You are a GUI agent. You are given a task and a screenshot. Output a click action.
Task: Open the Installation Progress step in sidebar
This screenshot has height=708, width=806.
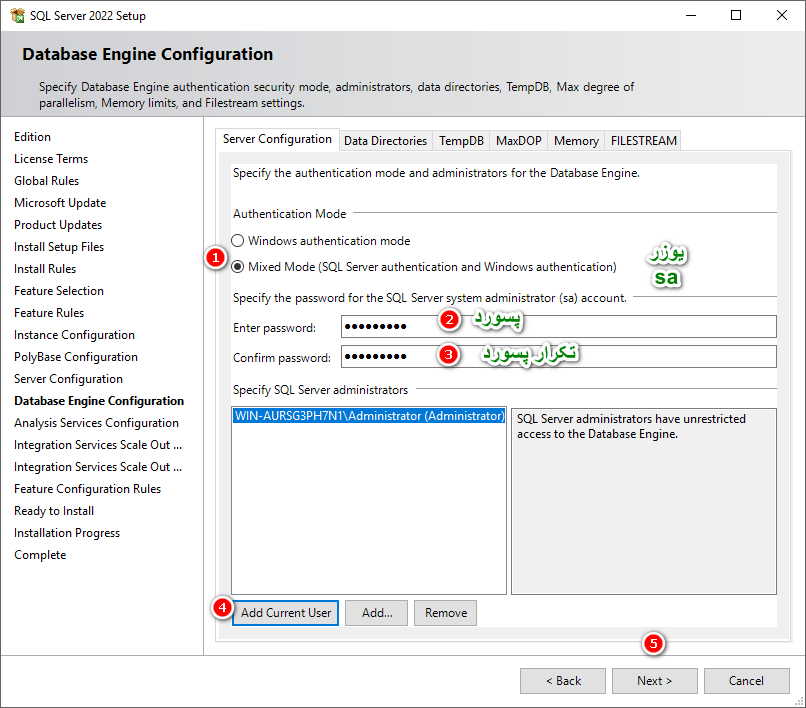coord(67,532)
